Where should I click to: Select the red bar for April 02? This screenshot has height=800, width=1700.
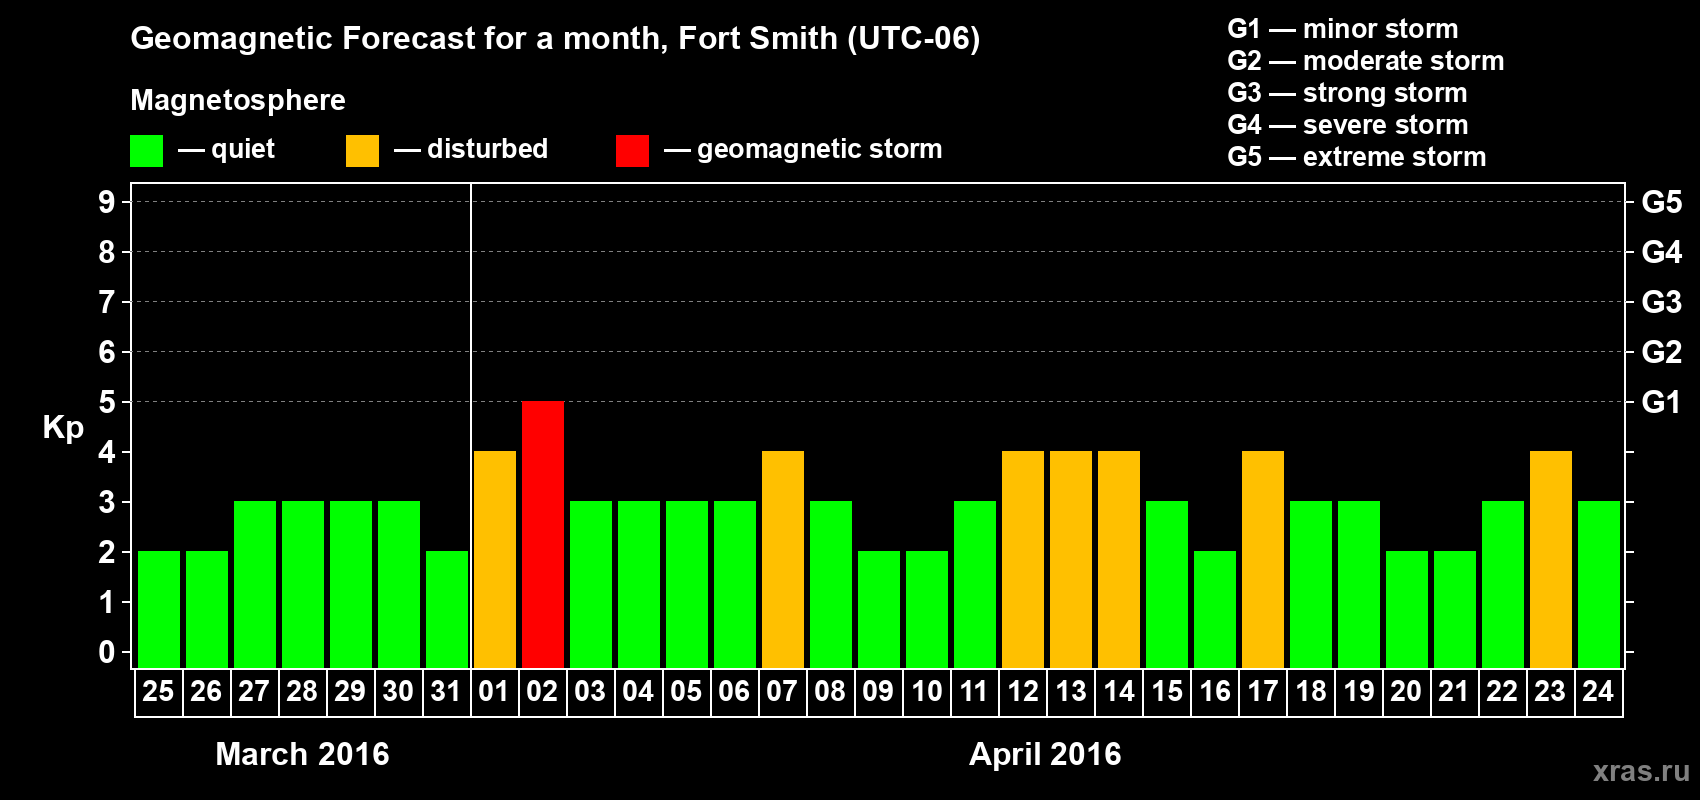(543, 534)
